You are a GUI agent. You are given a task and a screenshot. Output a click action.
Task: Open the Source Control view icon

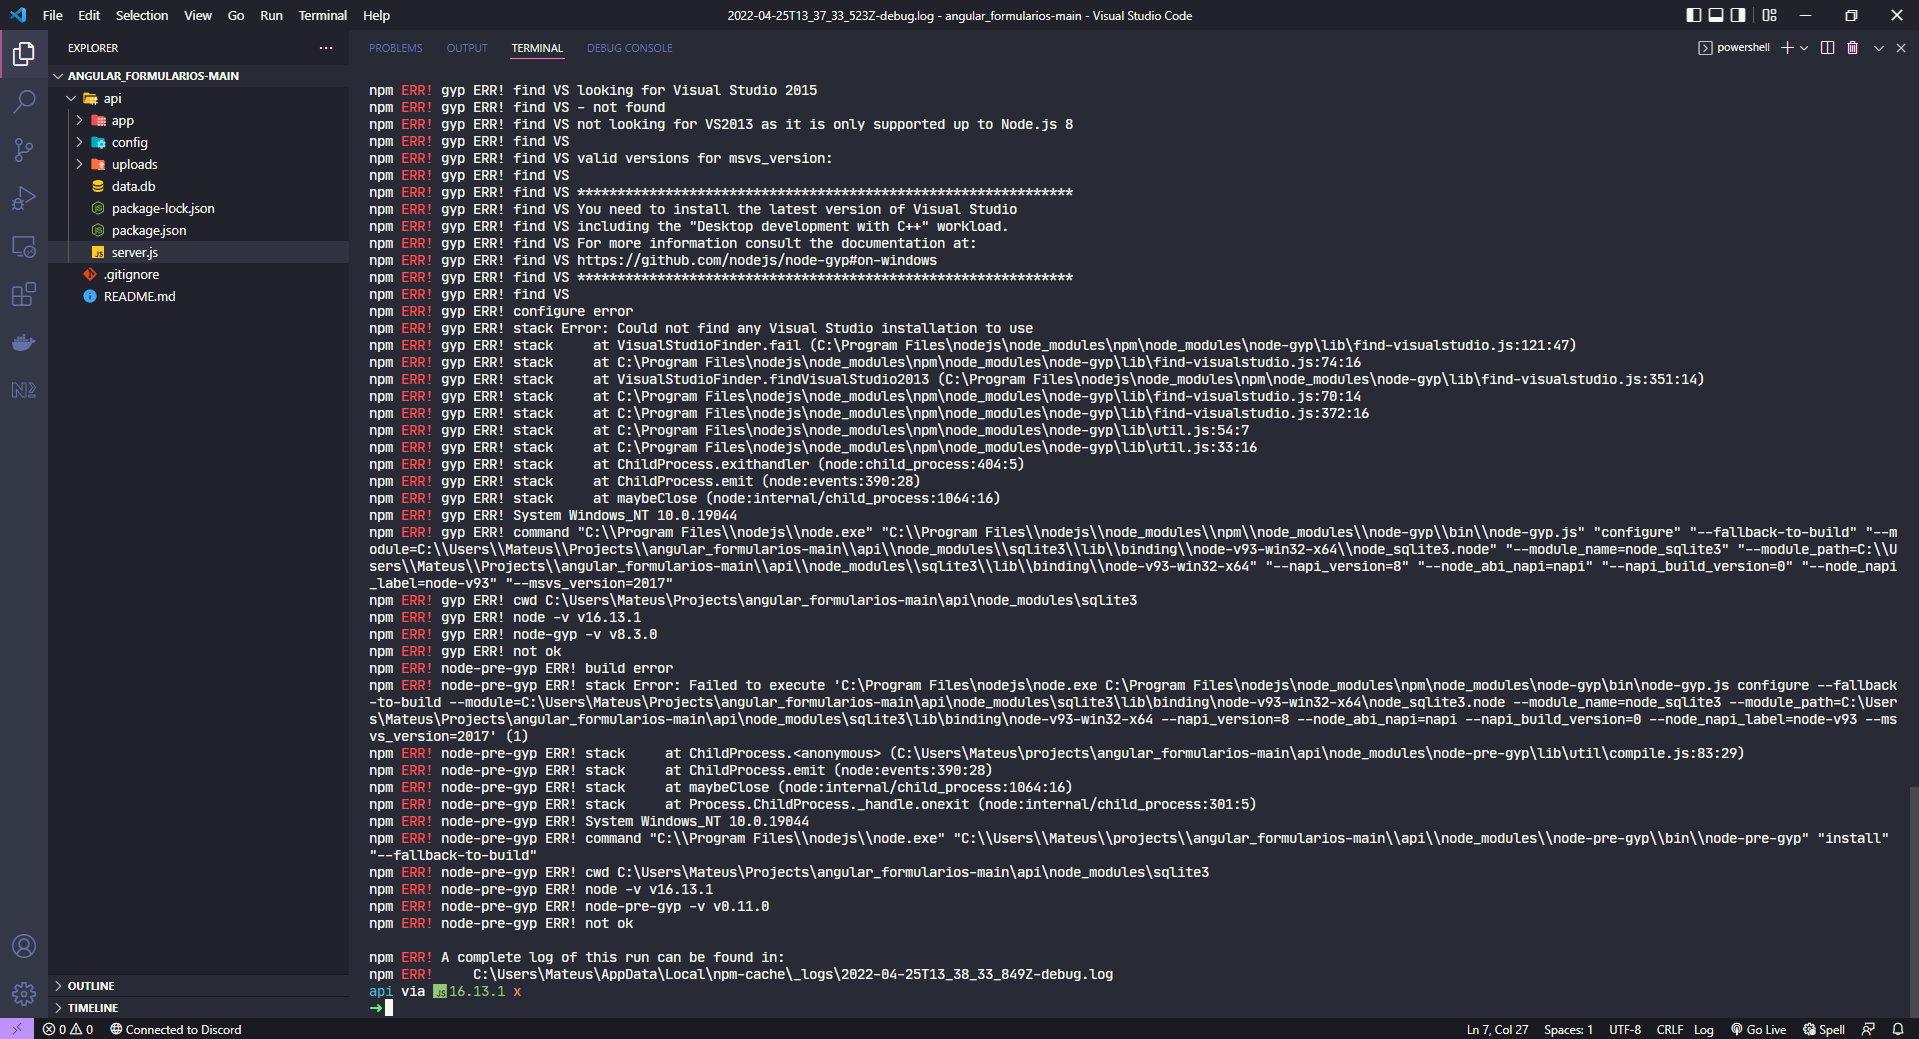pos(24,150)
